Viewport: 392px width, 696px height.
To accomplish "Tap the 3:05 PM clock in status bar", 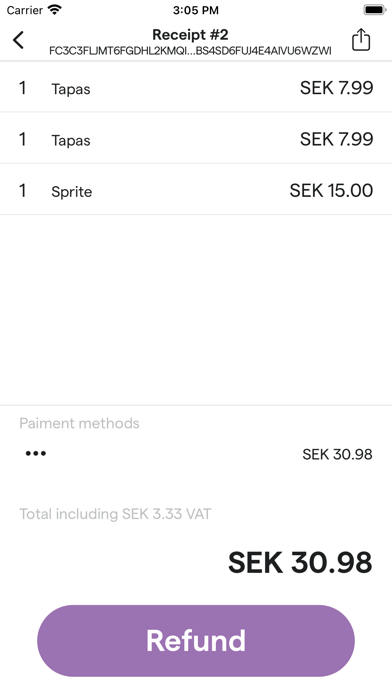I will coord(196,10).
